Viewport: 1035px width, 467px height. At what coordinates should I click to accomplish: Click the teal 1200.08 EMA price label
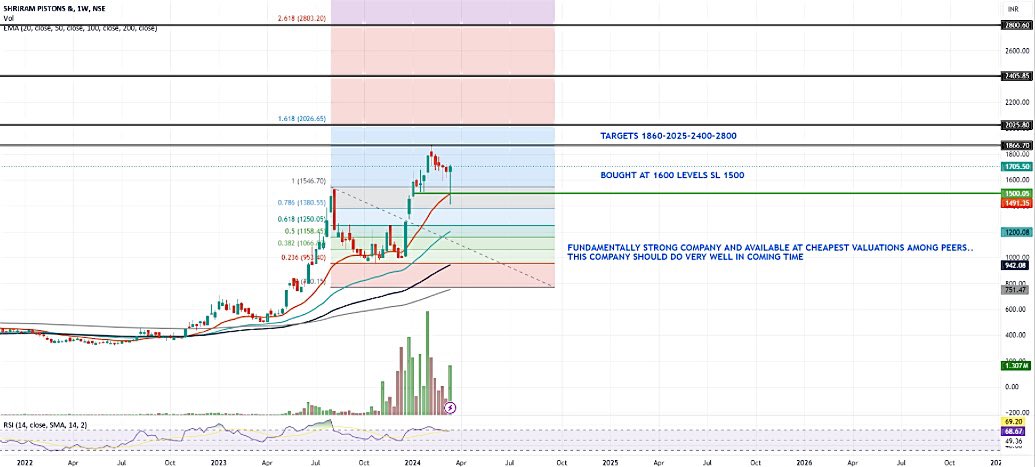1016,233
